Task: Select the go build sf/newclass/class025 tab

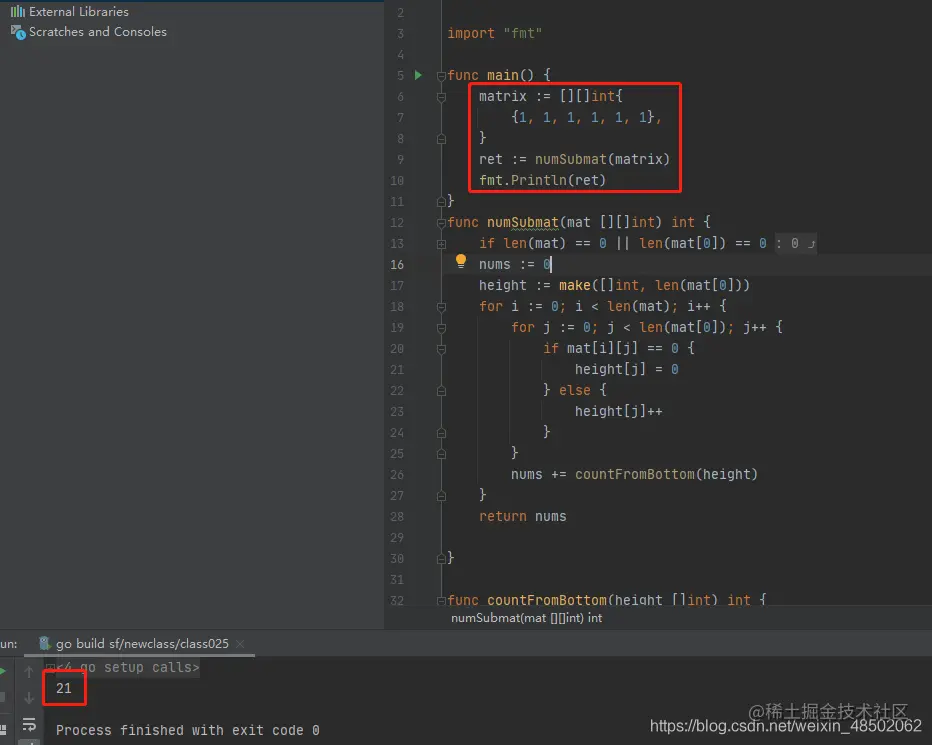Action: tap(142, 644)
